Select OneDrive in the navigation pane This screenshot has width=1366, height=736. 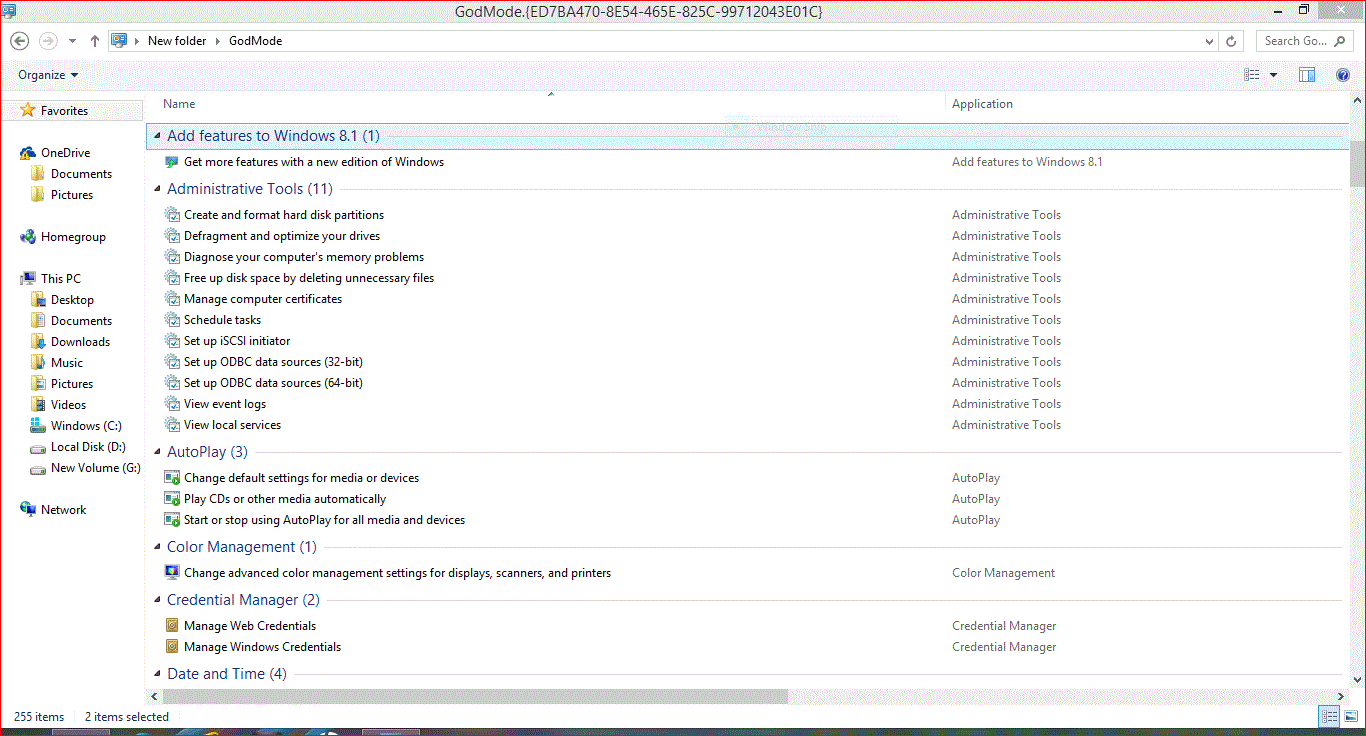[x=65, y=153]
